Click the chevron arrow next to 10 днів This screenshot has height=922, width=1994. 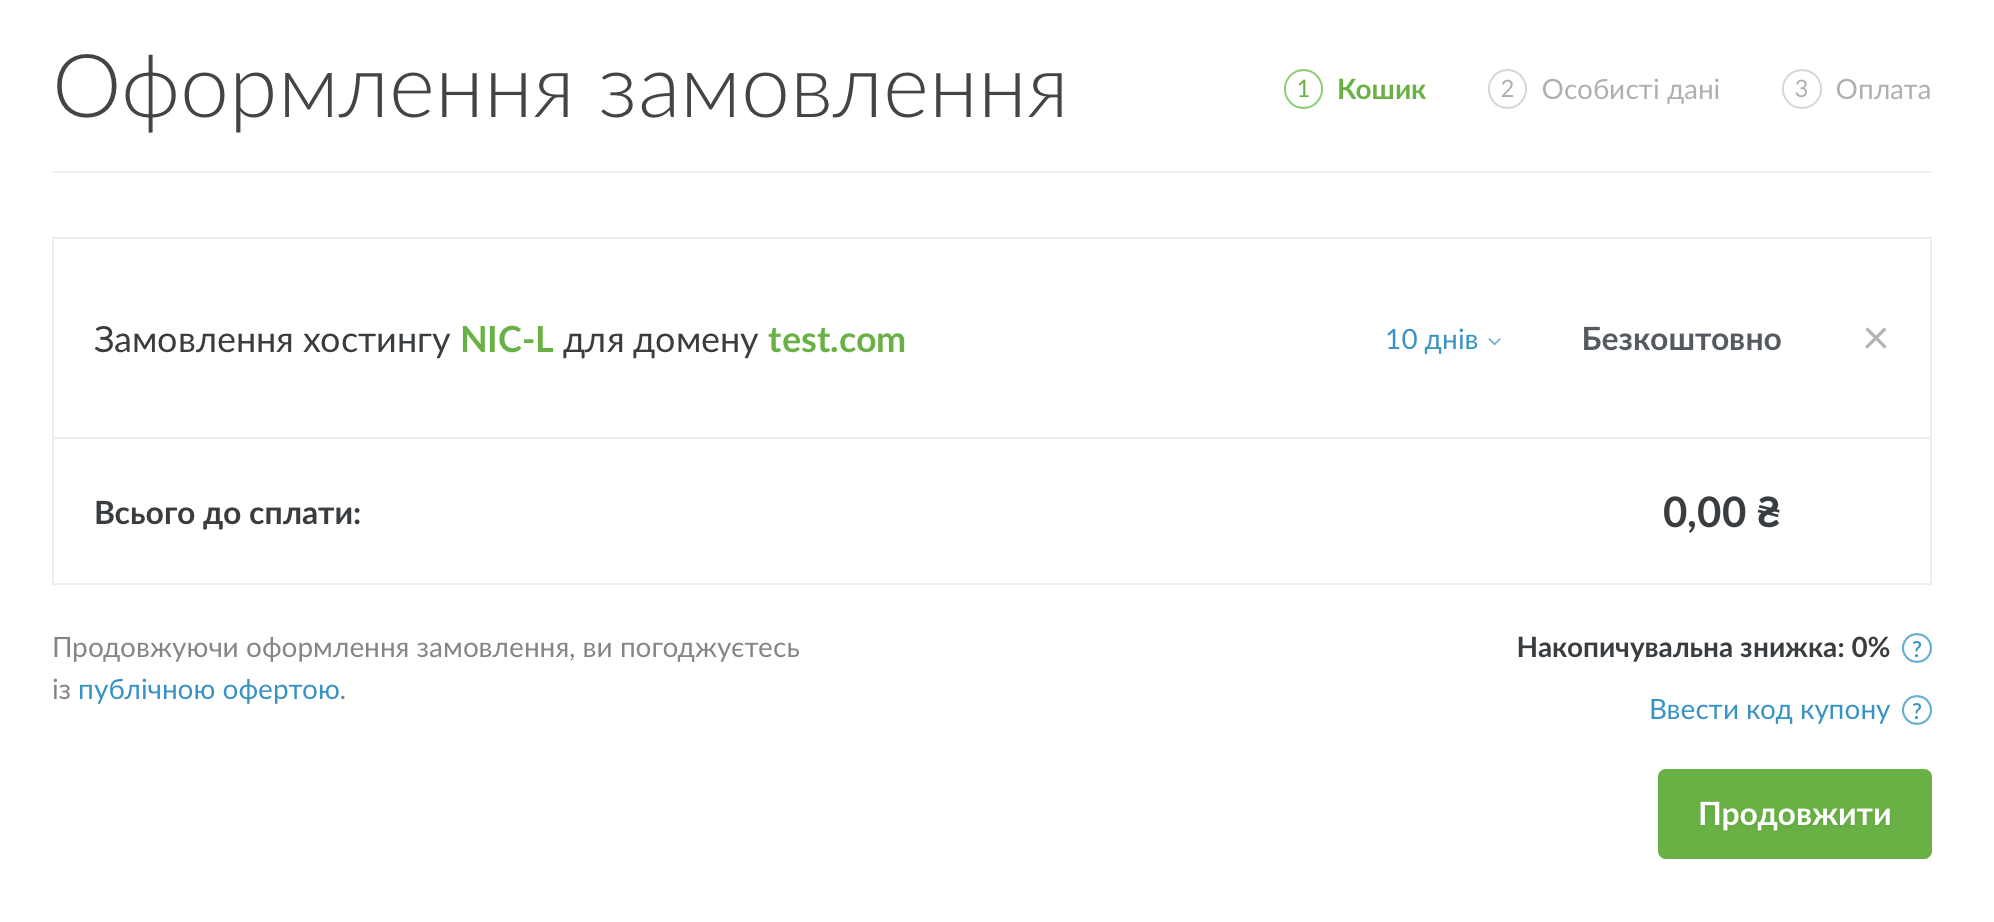click(1495, 342)
